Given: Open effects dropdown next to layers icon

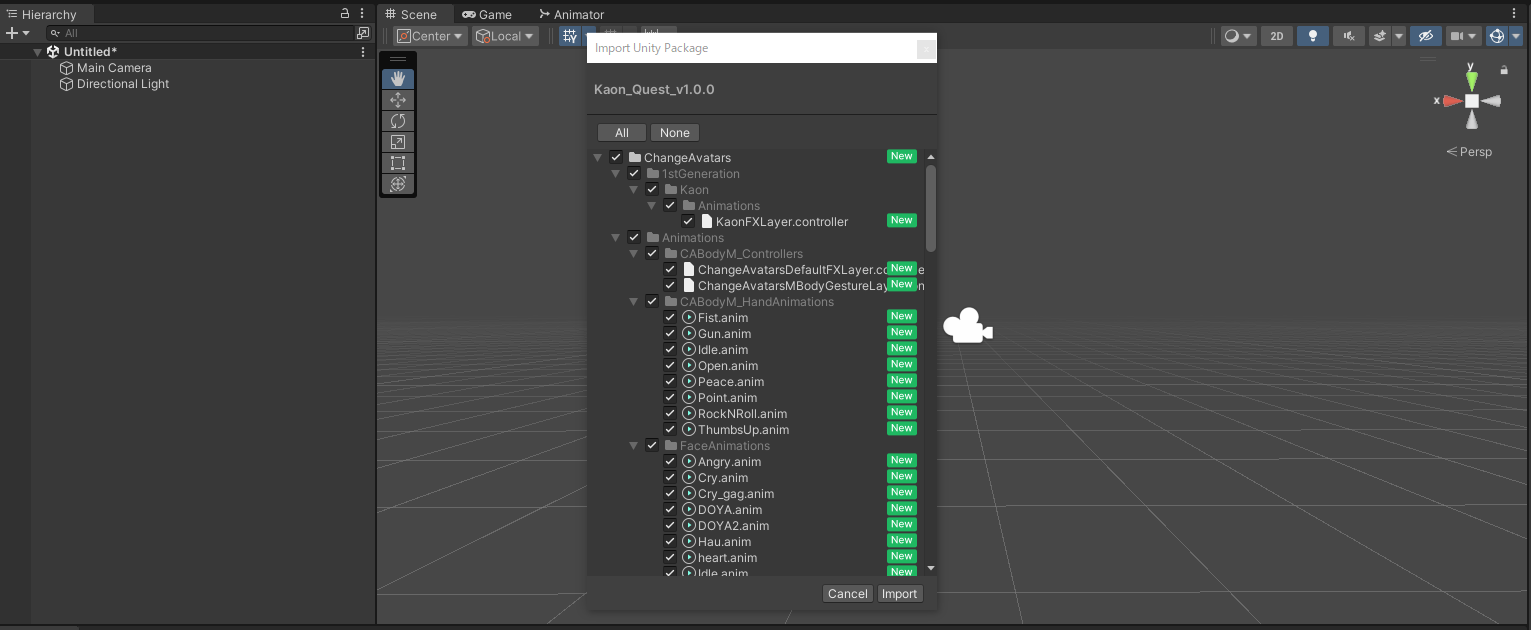Looking at the screenshot, I should tap(1399, 36).
